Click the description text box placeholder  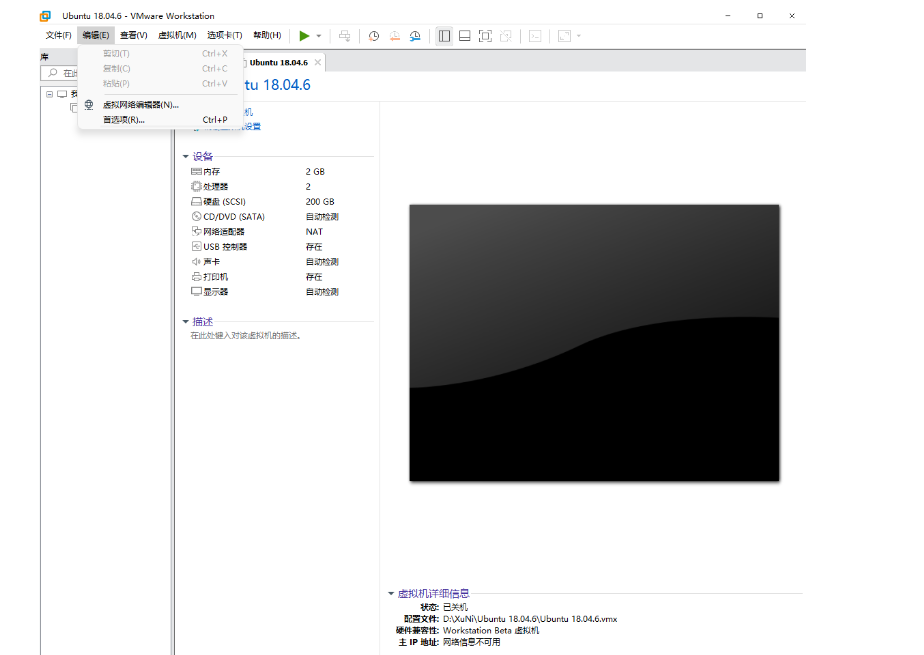pyautogui.click(x=246, y=336)
